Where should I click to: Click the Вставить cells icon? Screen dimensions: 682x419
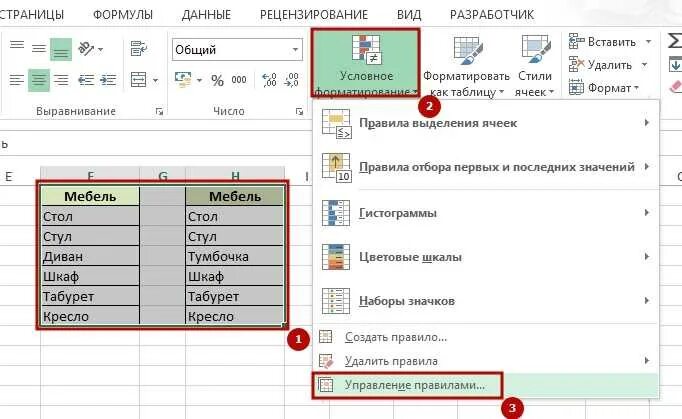(x=576, y=42)
